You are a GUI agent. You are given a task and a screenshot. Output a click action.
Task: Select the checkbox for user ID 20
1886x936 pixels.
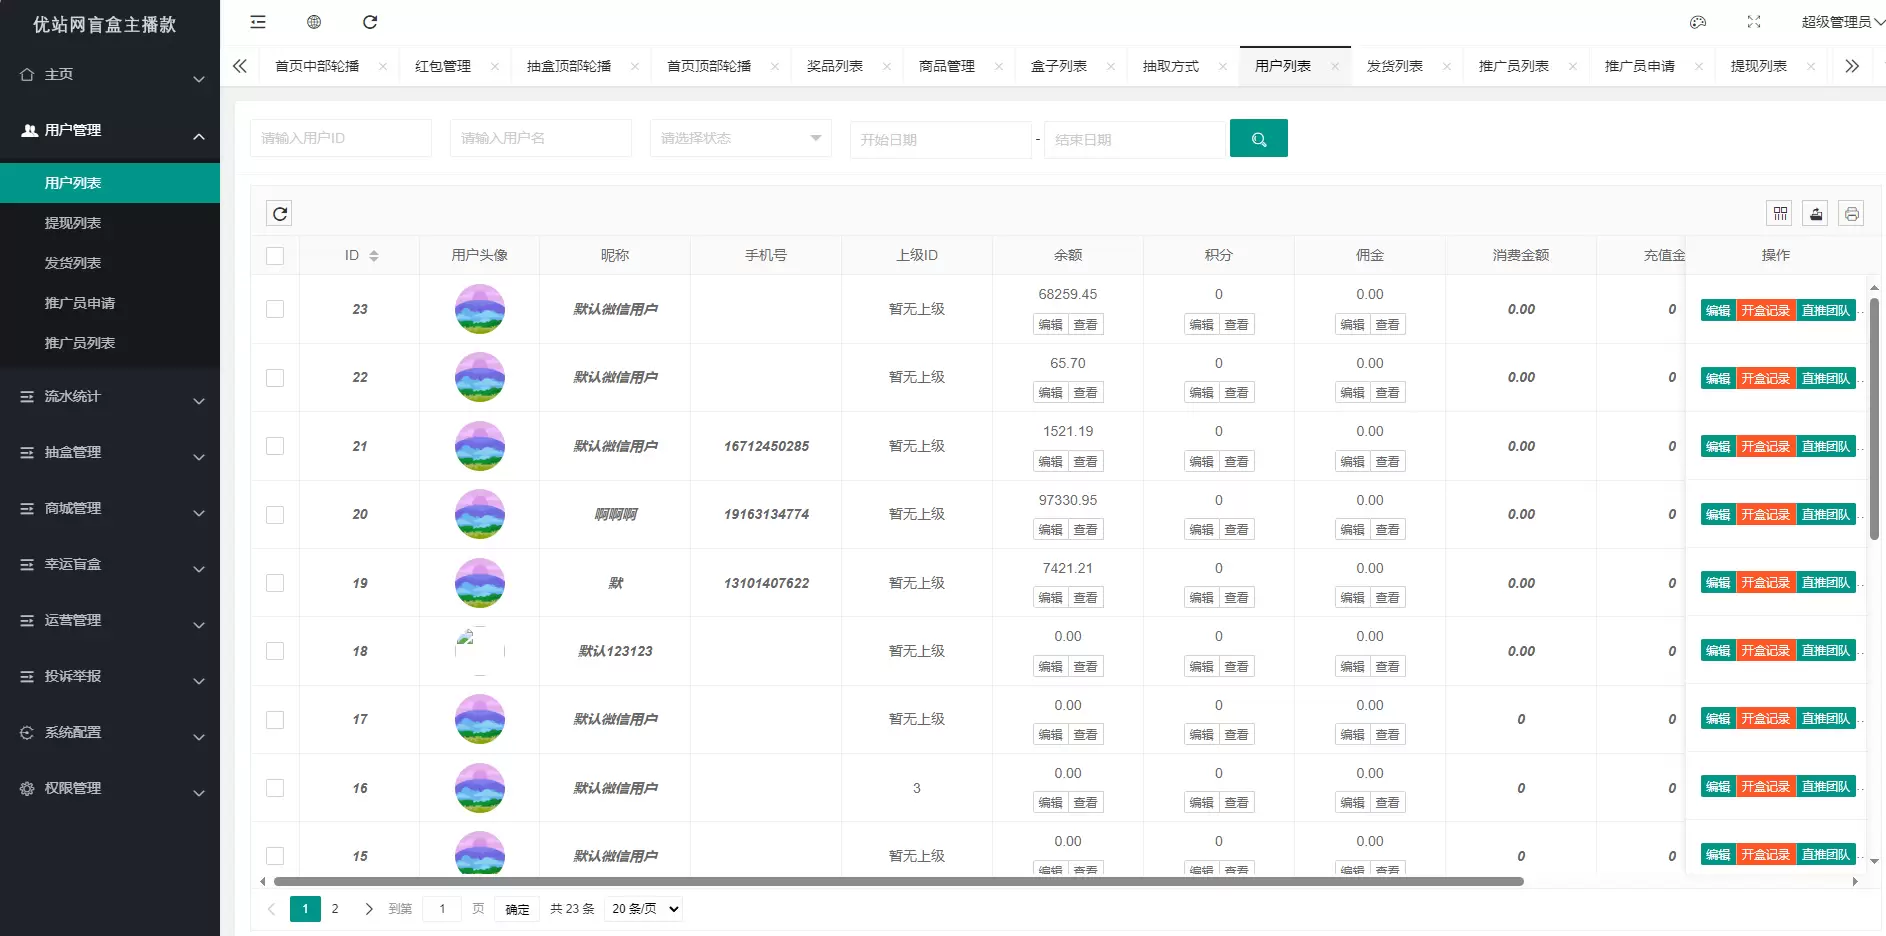pyautogui.click(x=275, y=515)
